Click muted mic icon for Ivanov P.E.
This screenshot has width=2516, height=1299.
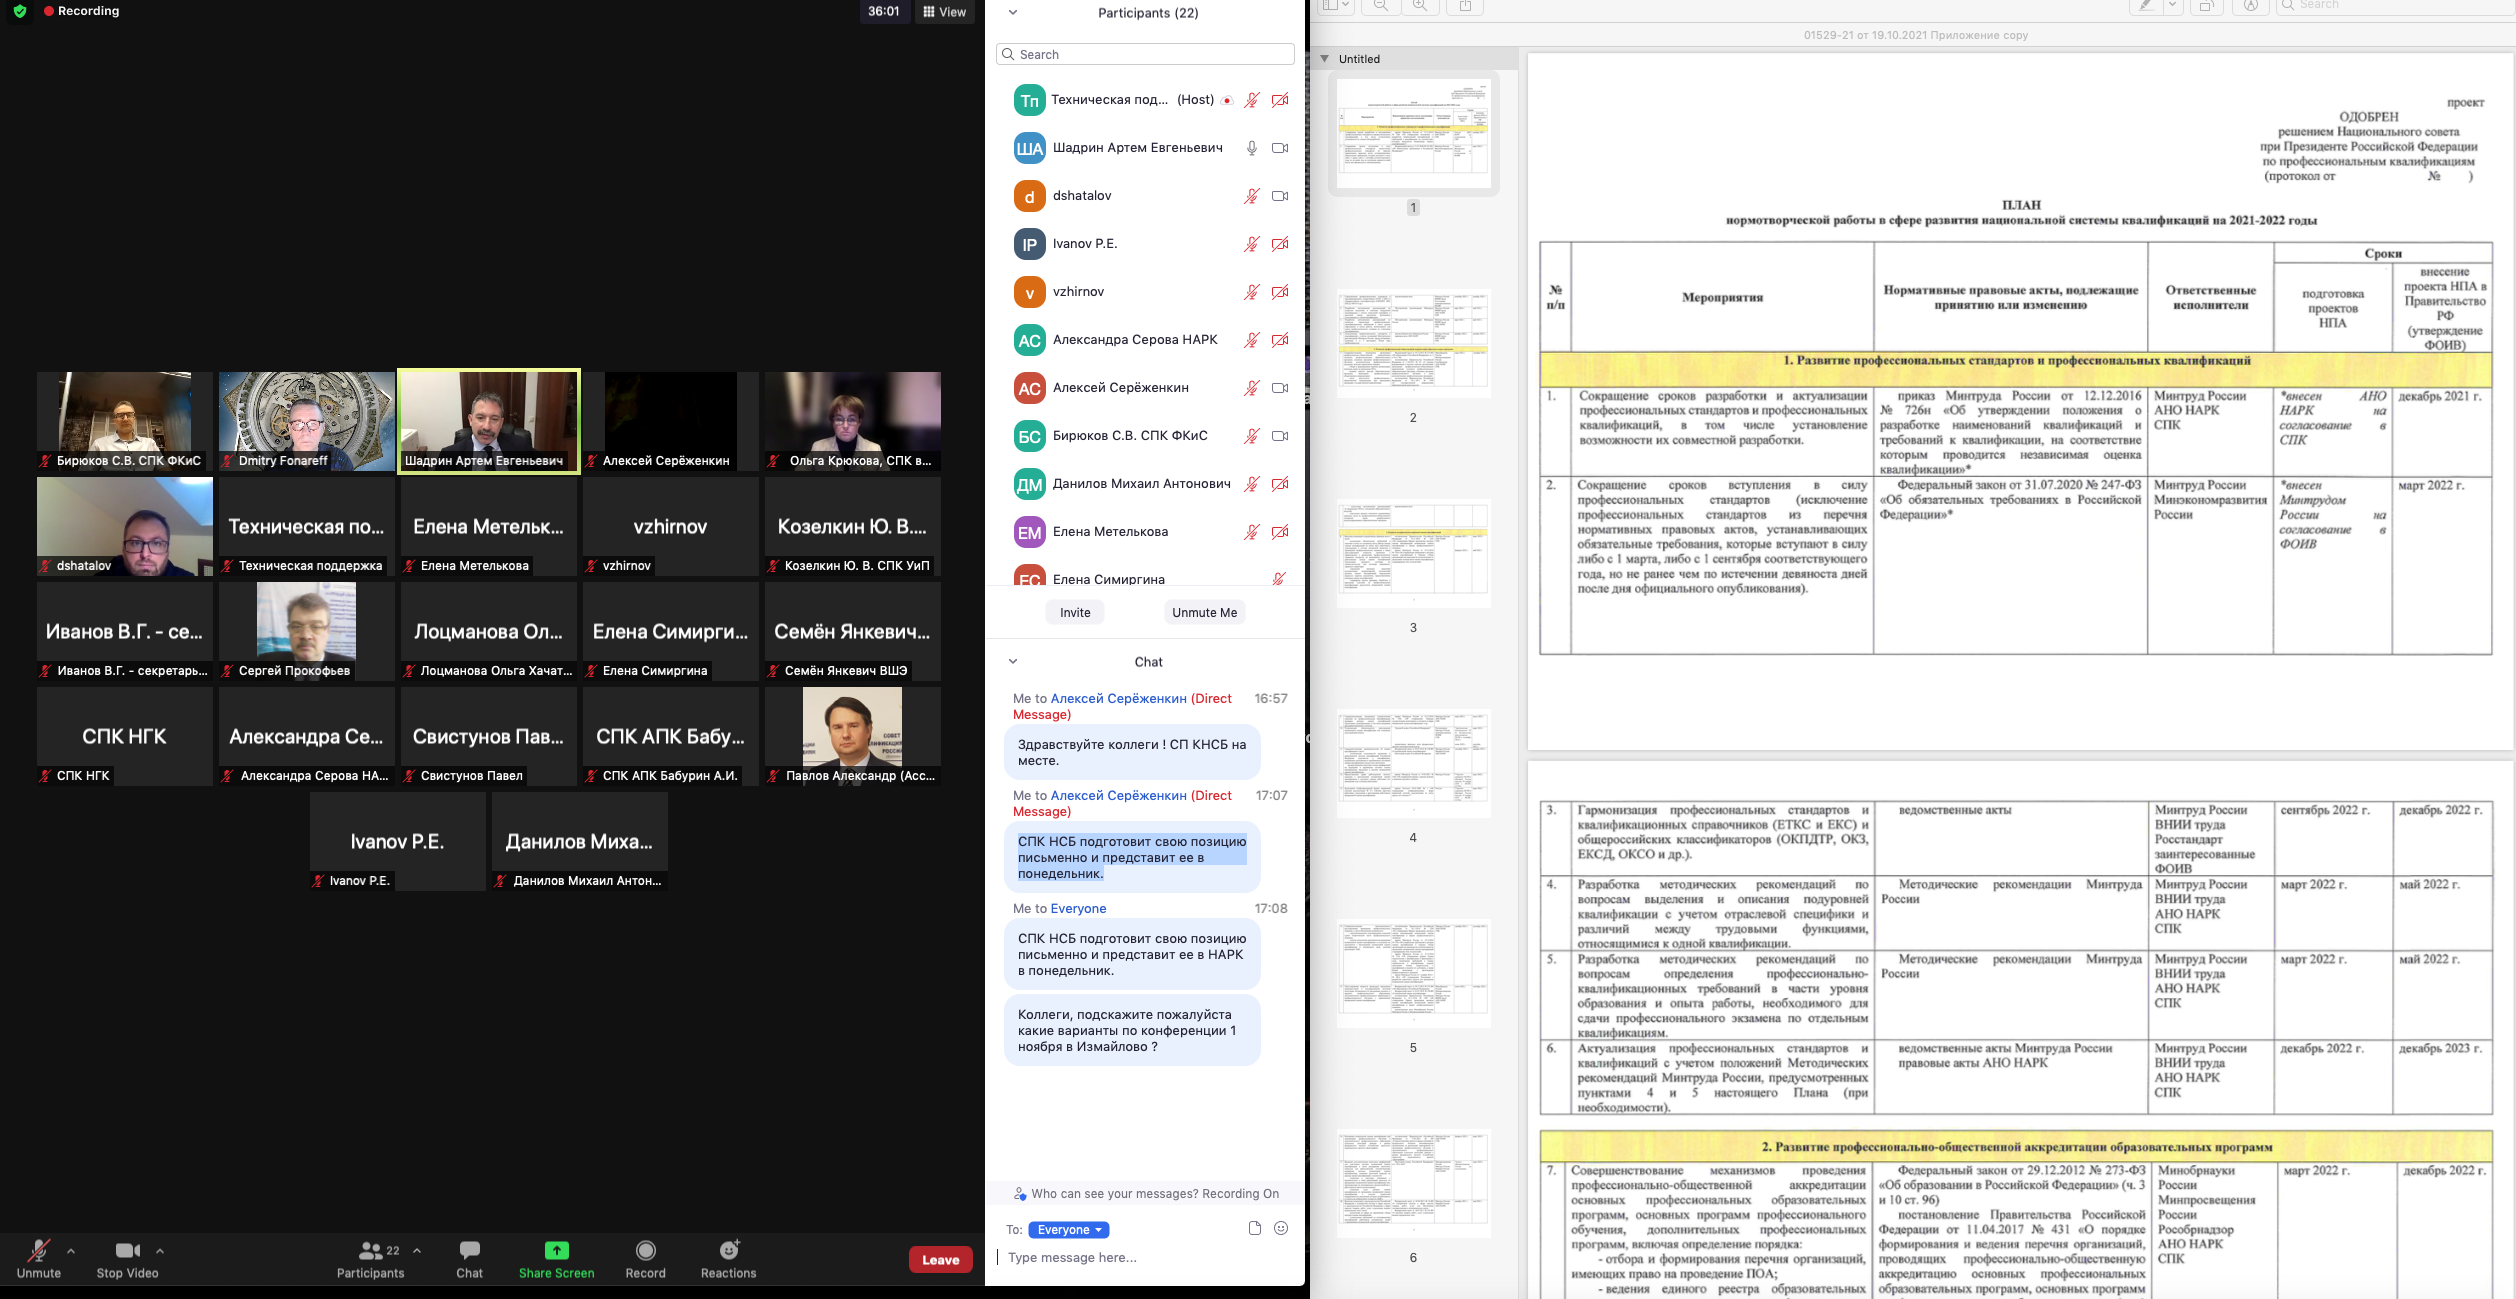[x=1251, y=244]
